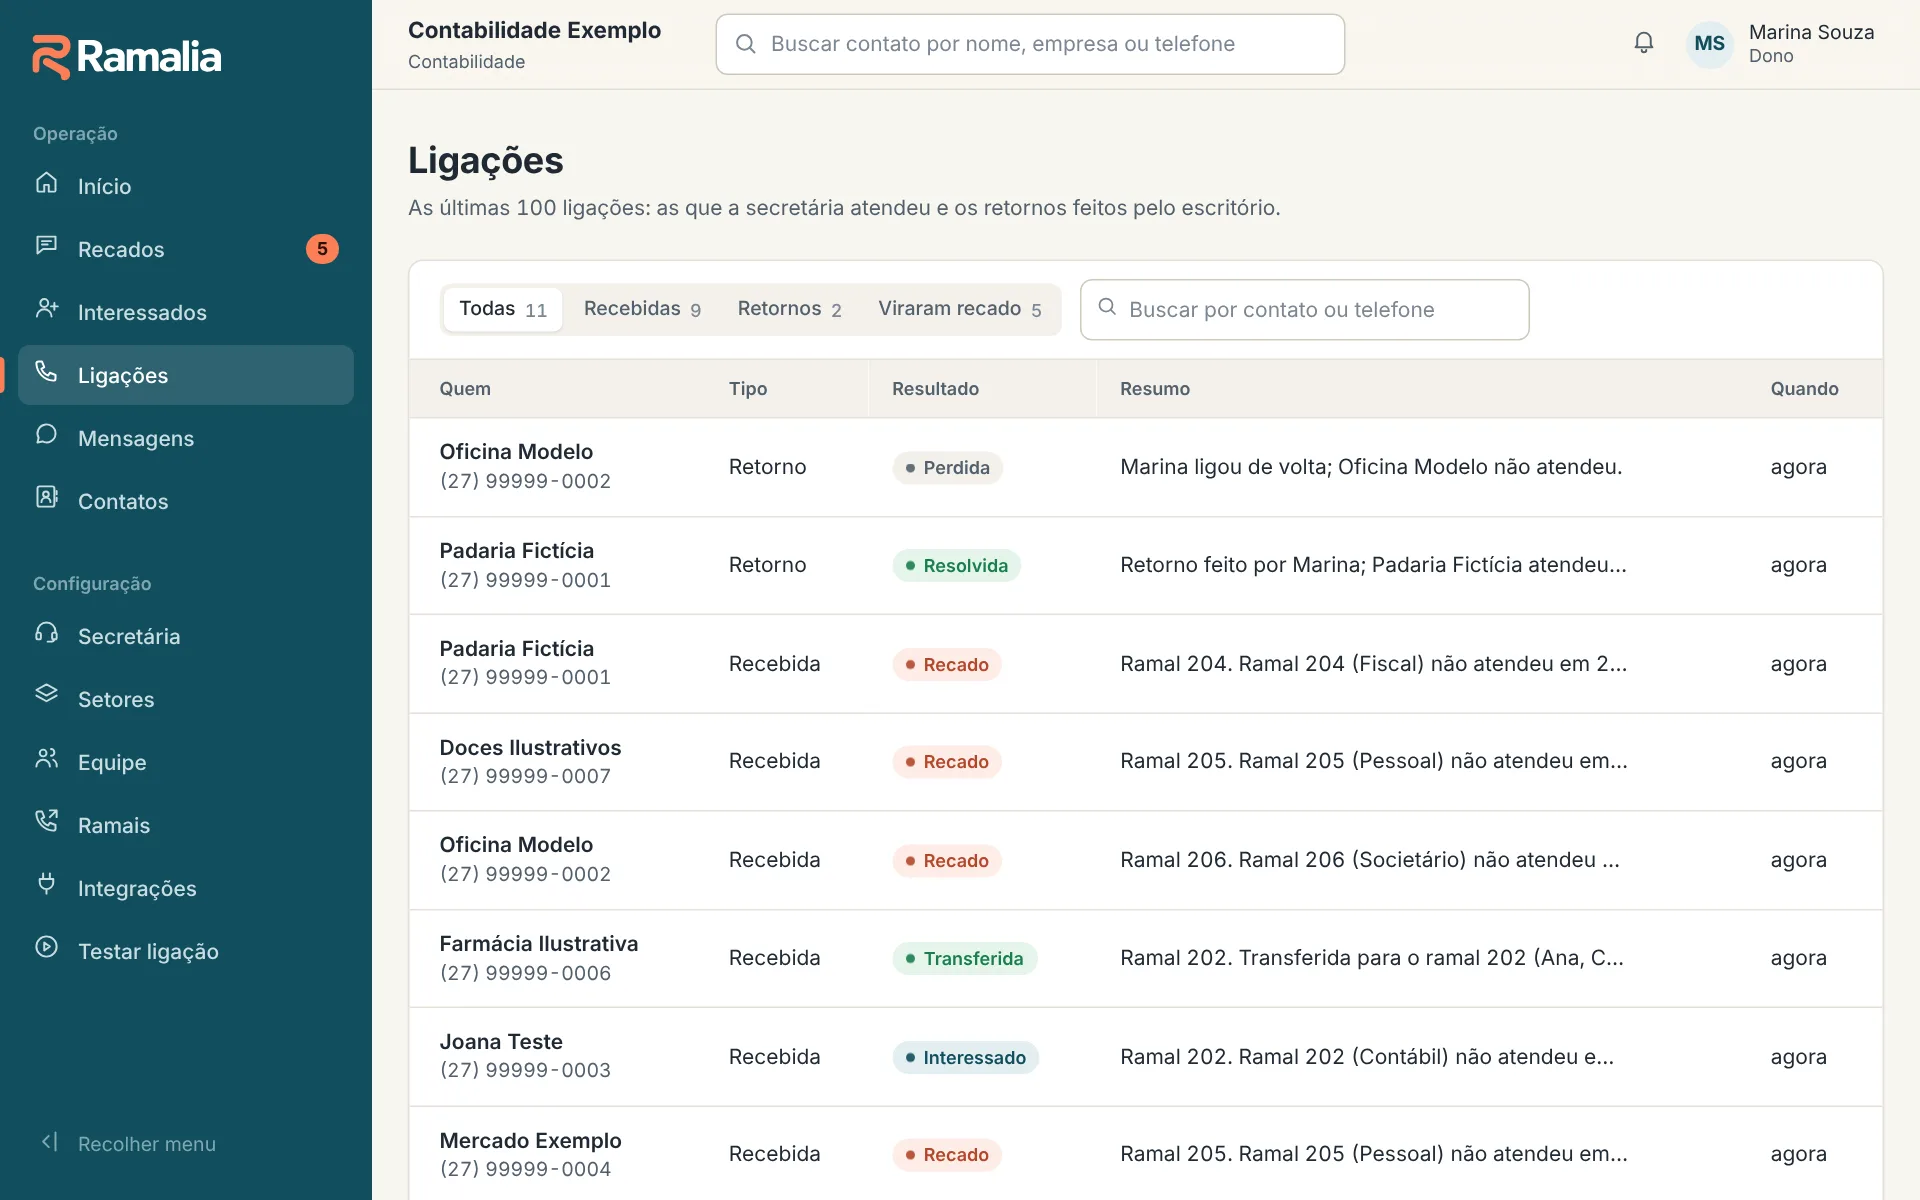The width and height of the screenshot is (1920, 1200).
Task: Click the MS user avatar
Action: 1709,44
